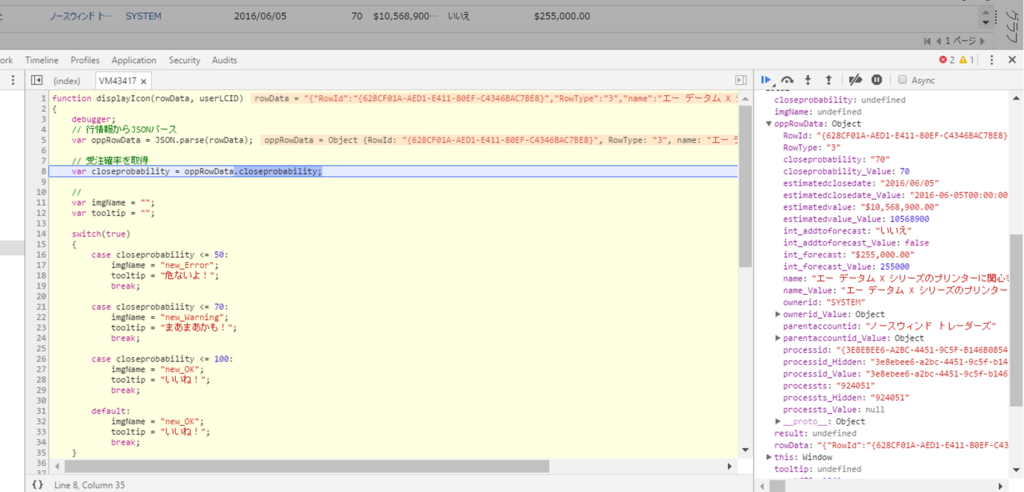1024x492 pixels.
Task: Go to previous grid page arrow
Action: (x=938, y=41)
